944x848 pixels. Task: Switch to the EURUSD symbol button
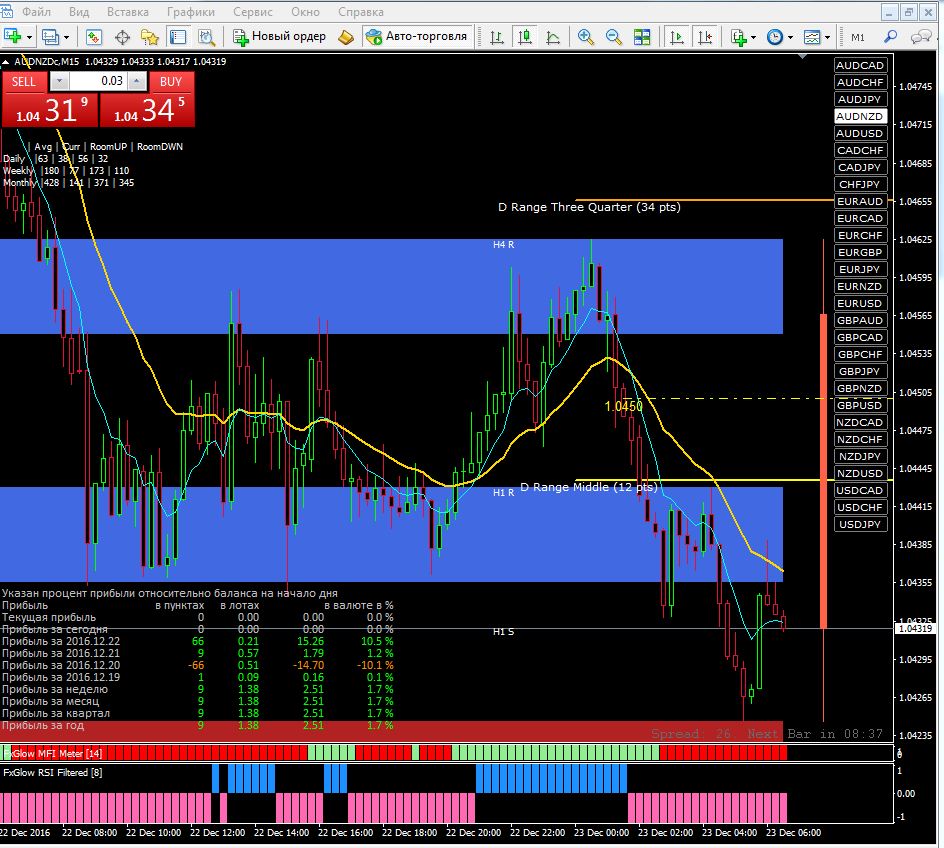[860, 303]
